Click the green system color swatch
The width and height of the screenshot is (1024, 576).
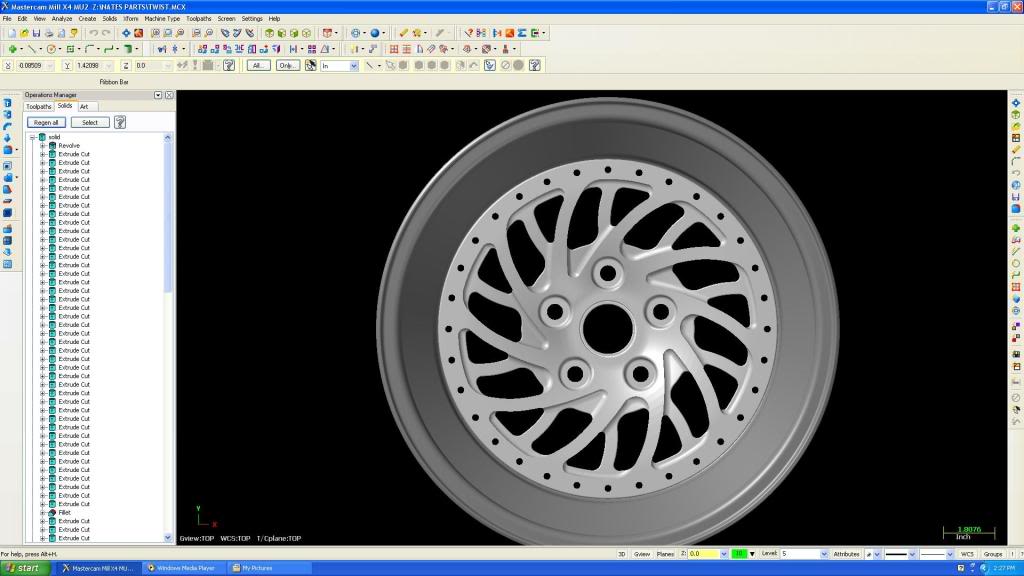coord(738,553)
